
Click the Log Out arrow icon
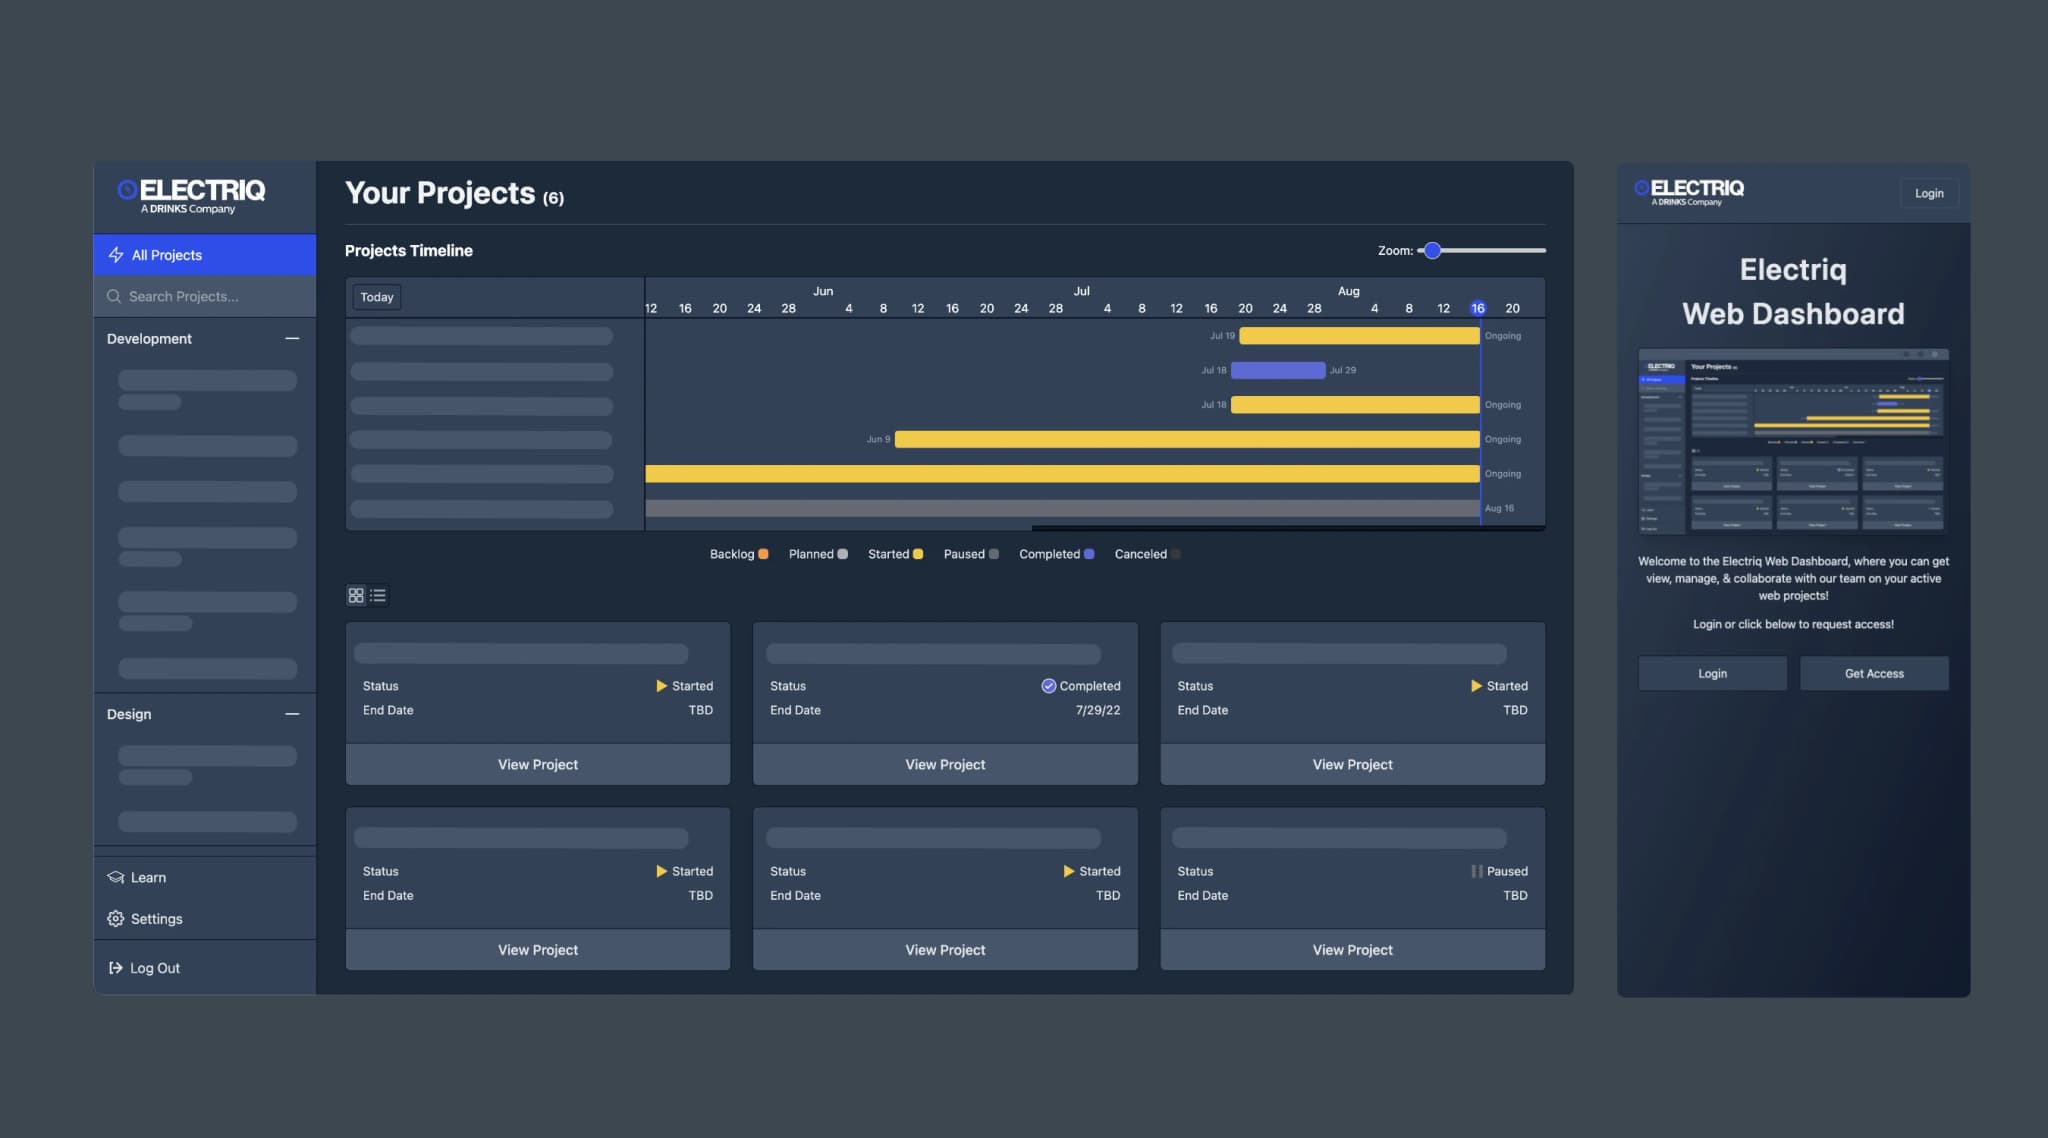point(114,967)
